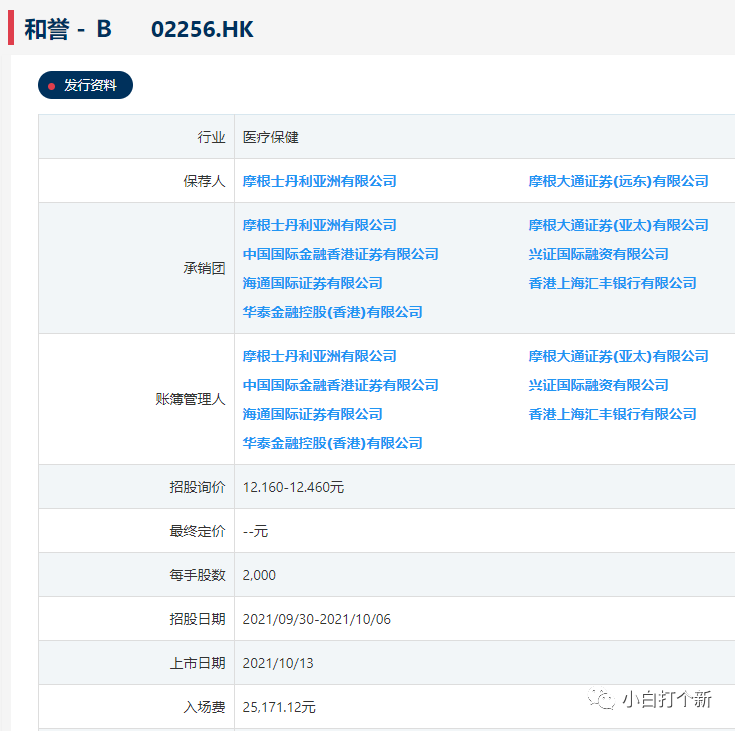
Task: Select the lot size value 2,000
Action: tap(259, 575)
